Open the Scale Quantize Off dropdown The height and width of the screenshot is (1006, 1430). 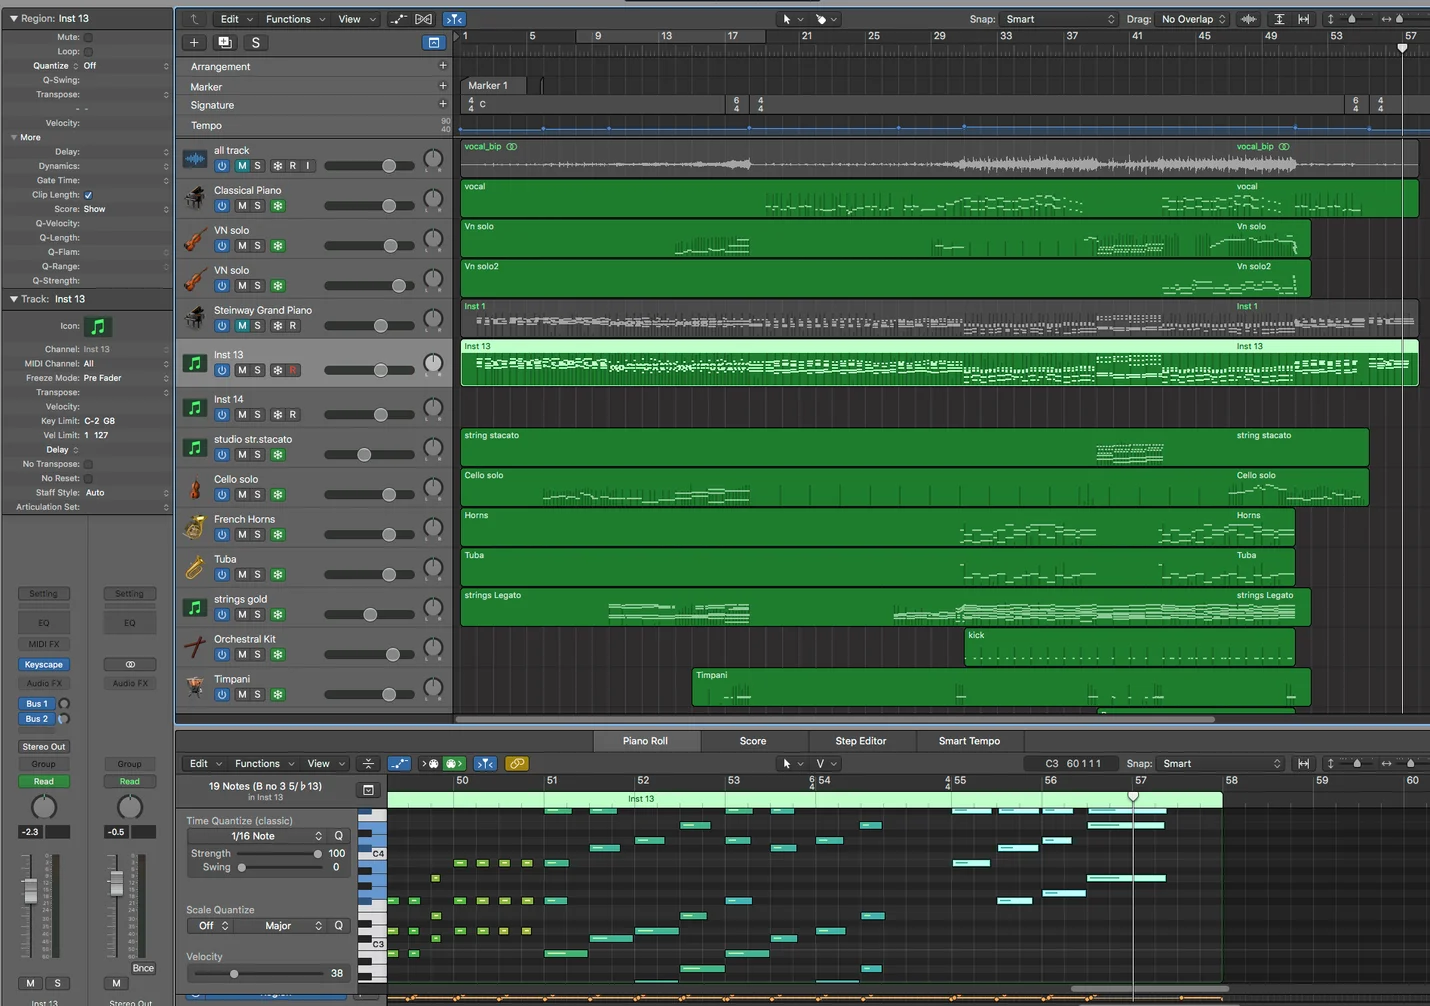click(x=211, y=926)
